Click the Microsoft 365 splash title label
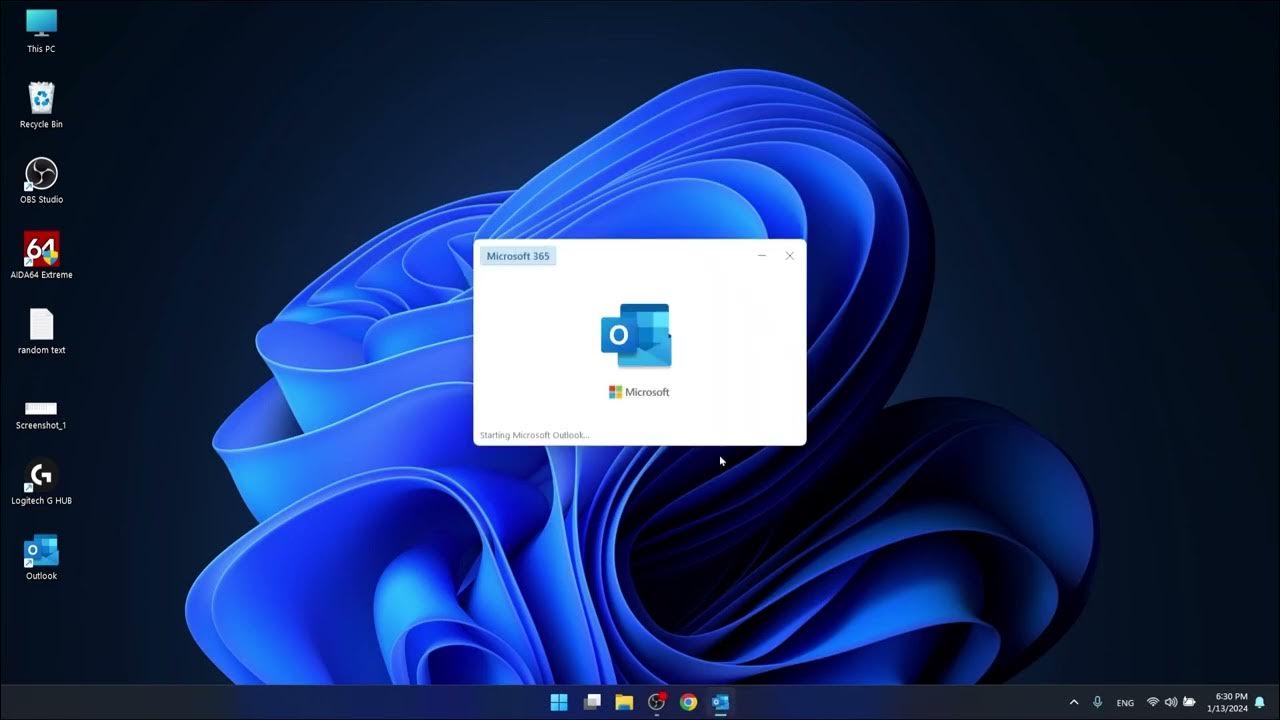The image size is (1280, 720). [x=518, y=256]
